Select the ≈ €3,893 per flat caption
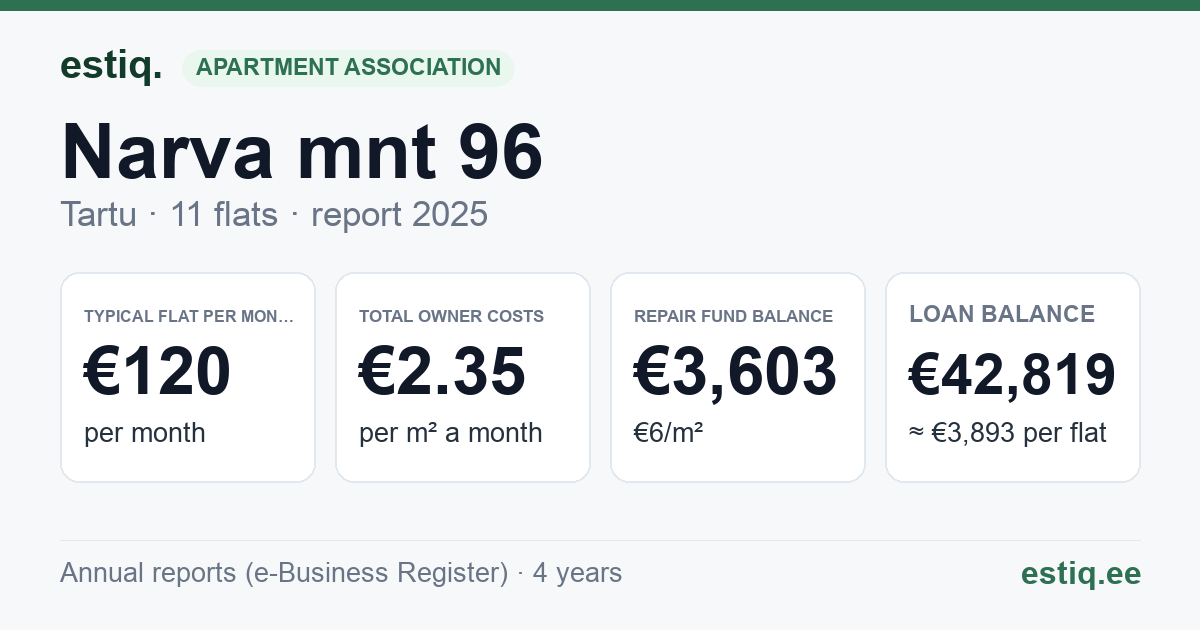The image size is (1200, 630). 1008,433
